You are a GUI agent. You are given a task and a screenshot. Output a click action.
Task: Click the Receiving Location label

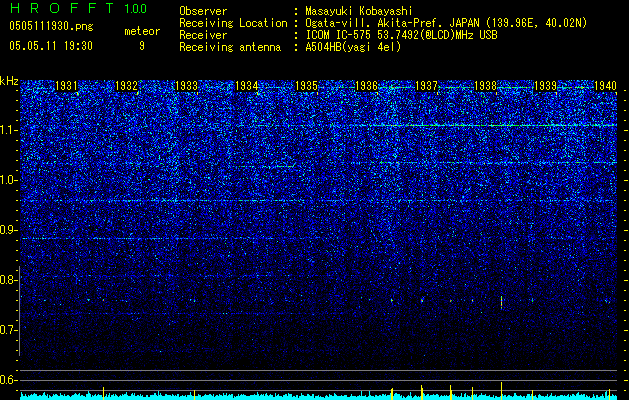[x=233, y=23]
